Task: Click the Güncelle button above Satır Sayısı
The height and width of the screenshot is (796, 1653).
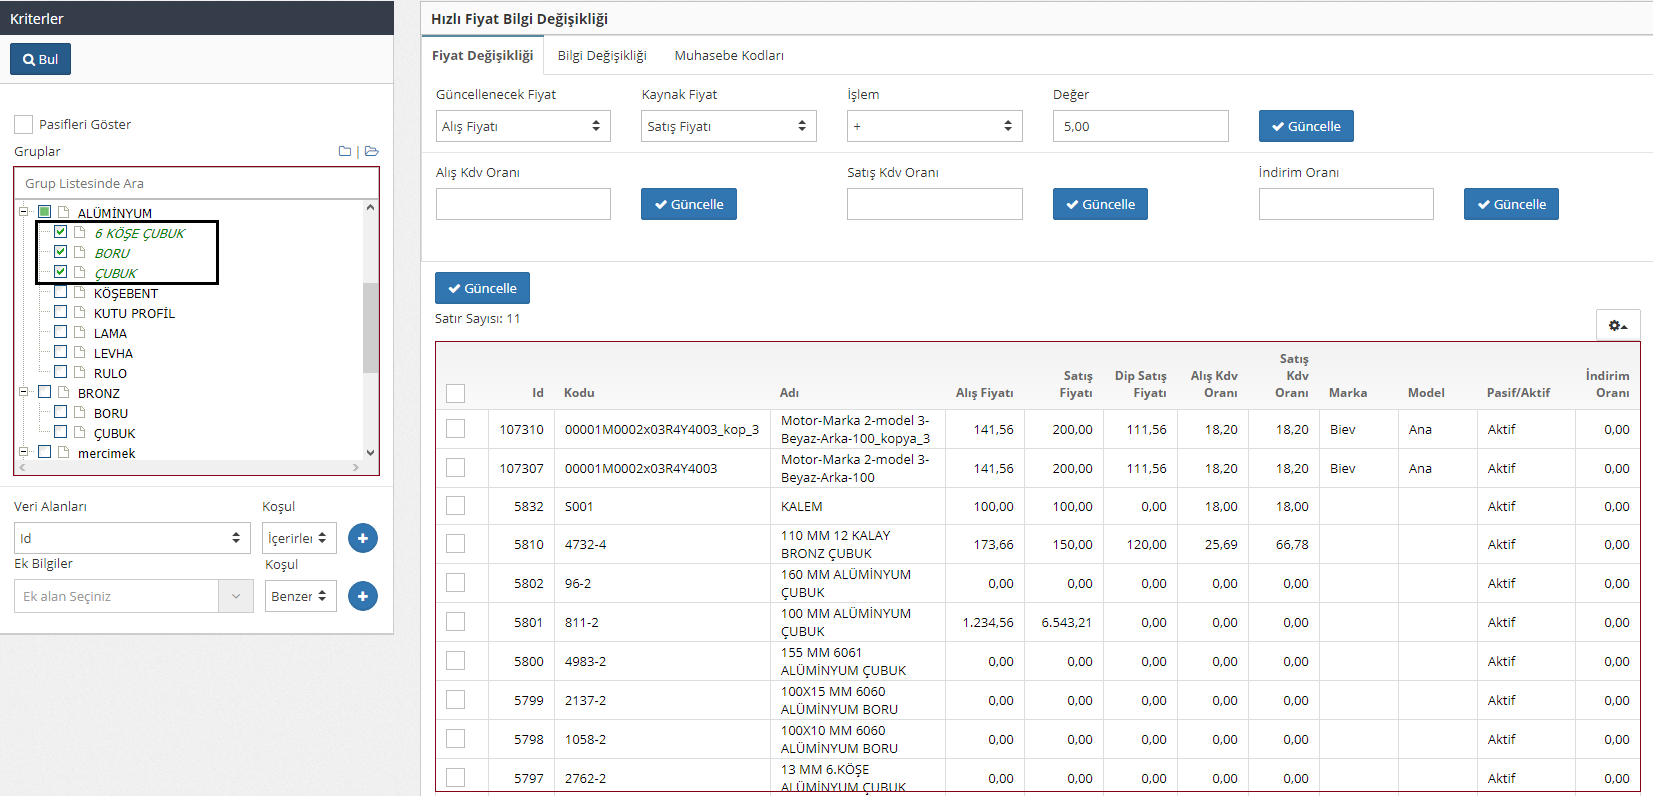Action: point(482,288)
